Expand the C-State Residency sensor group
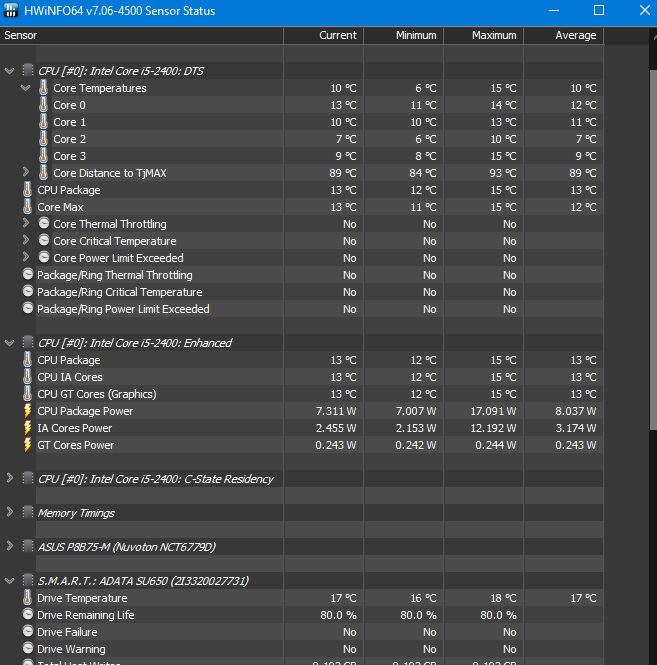Screen dimensions: 657x665 tap(9, 478)
